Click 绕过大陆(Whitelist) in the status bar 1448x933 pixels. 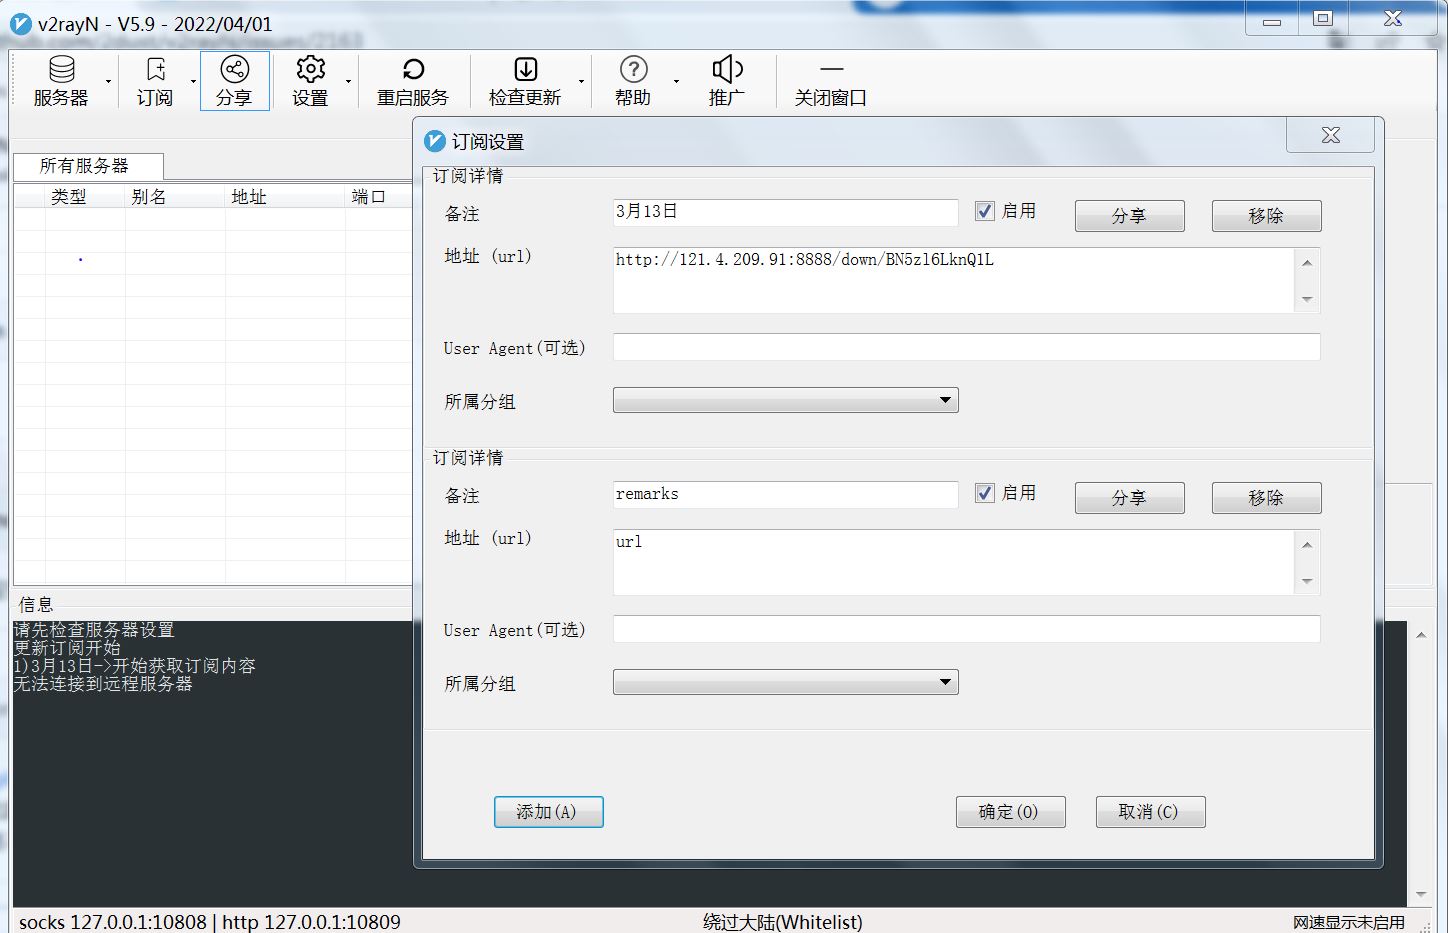coord(781,922)
